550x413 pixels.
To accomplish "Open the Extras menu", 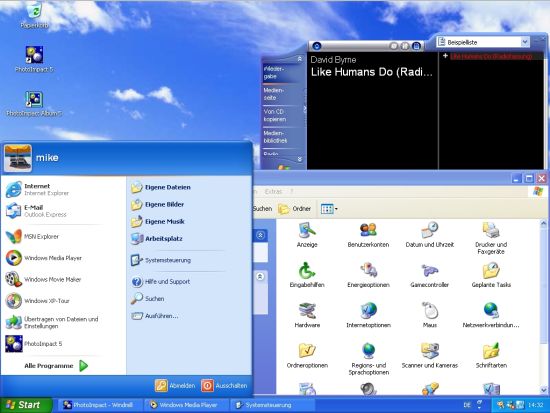I will (273, 192).
